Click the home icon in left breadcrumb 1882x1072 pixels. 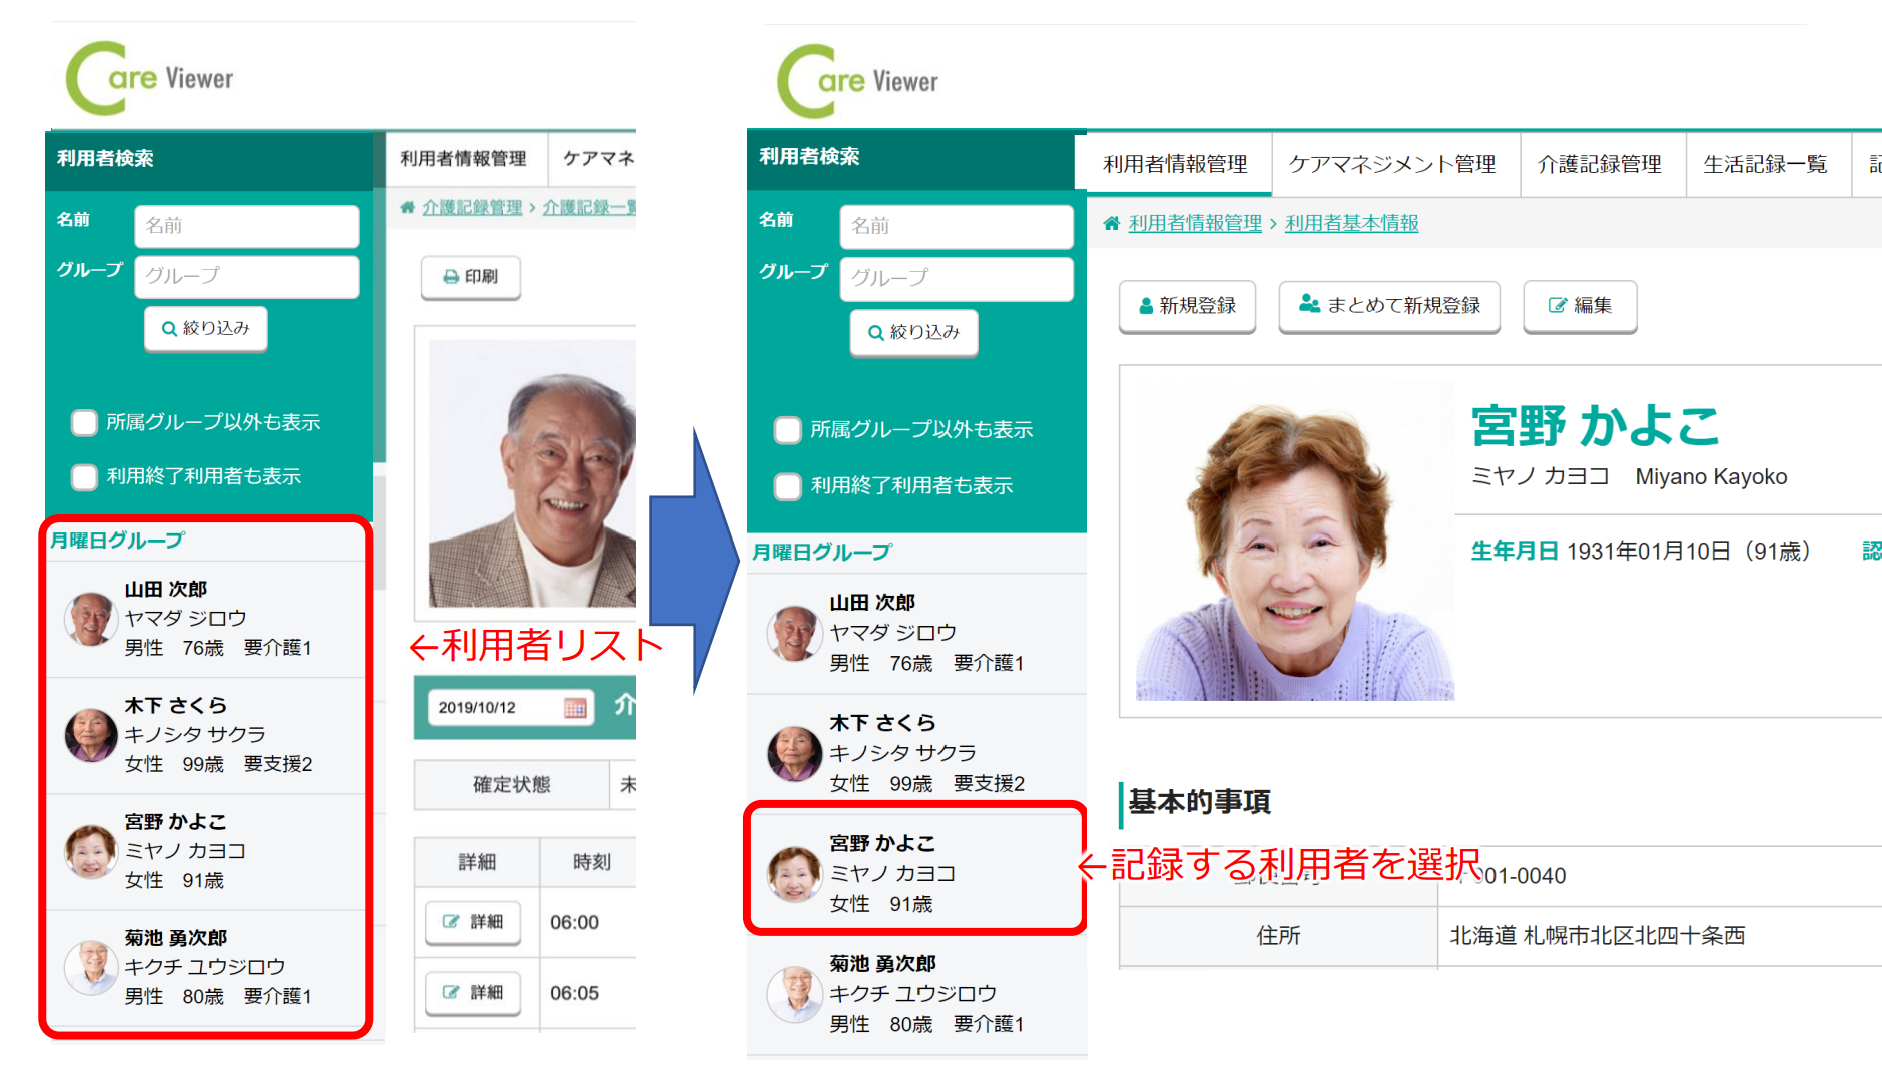(407, 207)
